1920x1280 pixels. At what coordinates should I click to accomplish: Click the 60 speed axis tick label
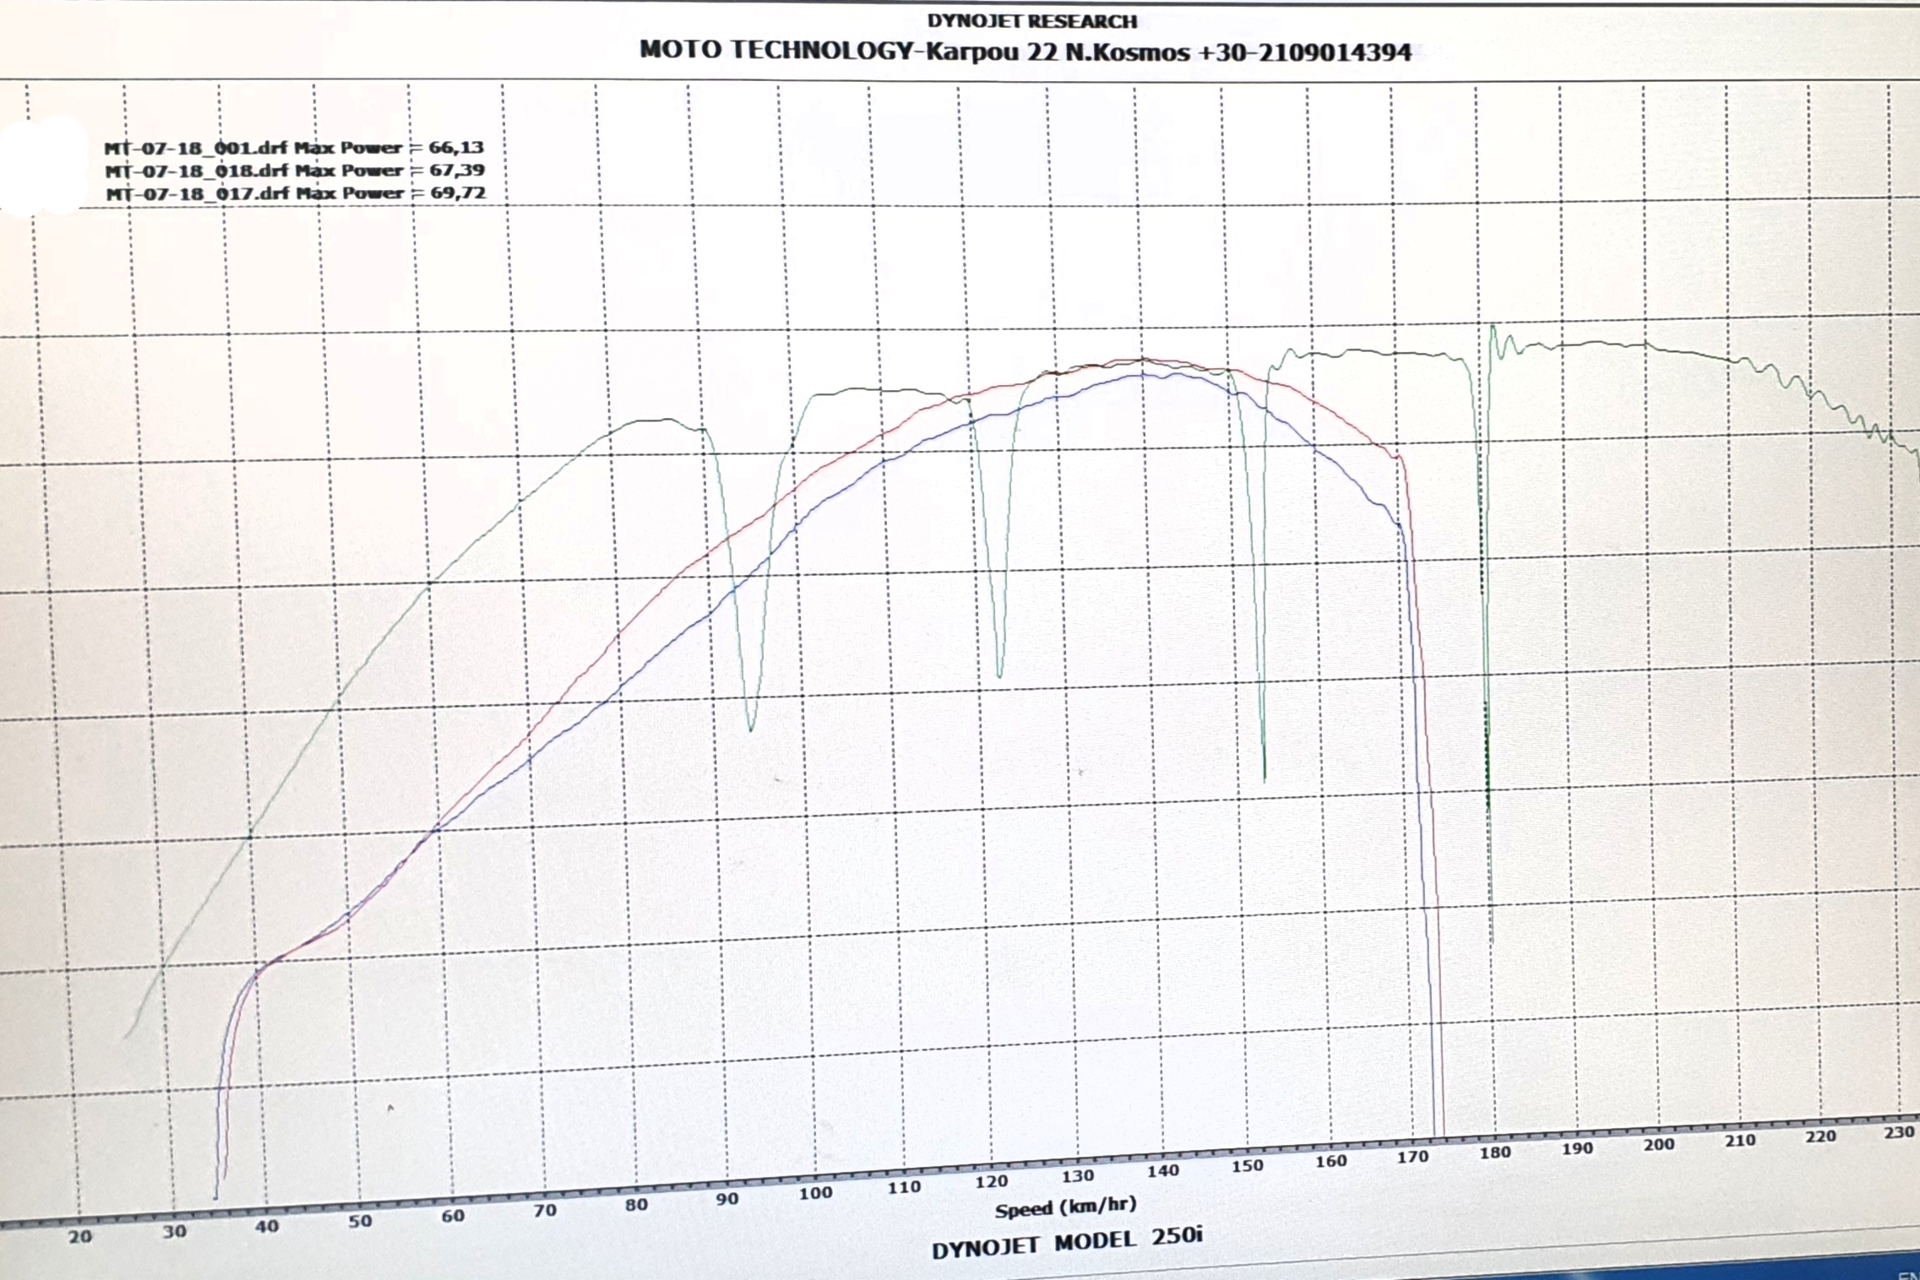[x=453, y=1216]
